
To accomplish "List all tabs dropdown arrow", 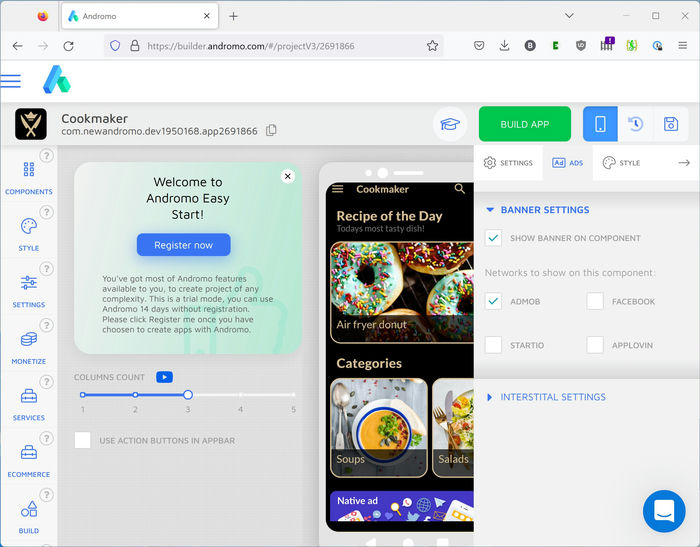I will pyautogui.click(x=569, y=16).
